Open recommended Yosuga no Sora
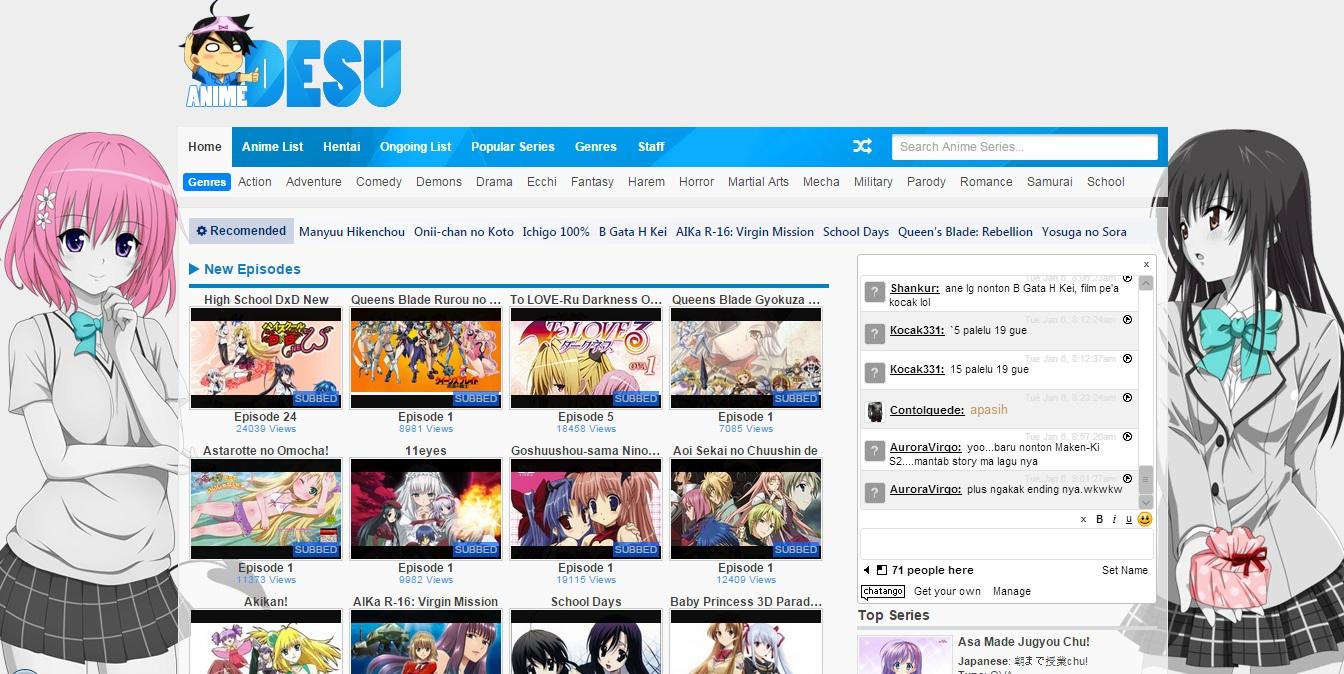The width and height of the screenshot is (1344, 674). click(x=1084, y=232)
